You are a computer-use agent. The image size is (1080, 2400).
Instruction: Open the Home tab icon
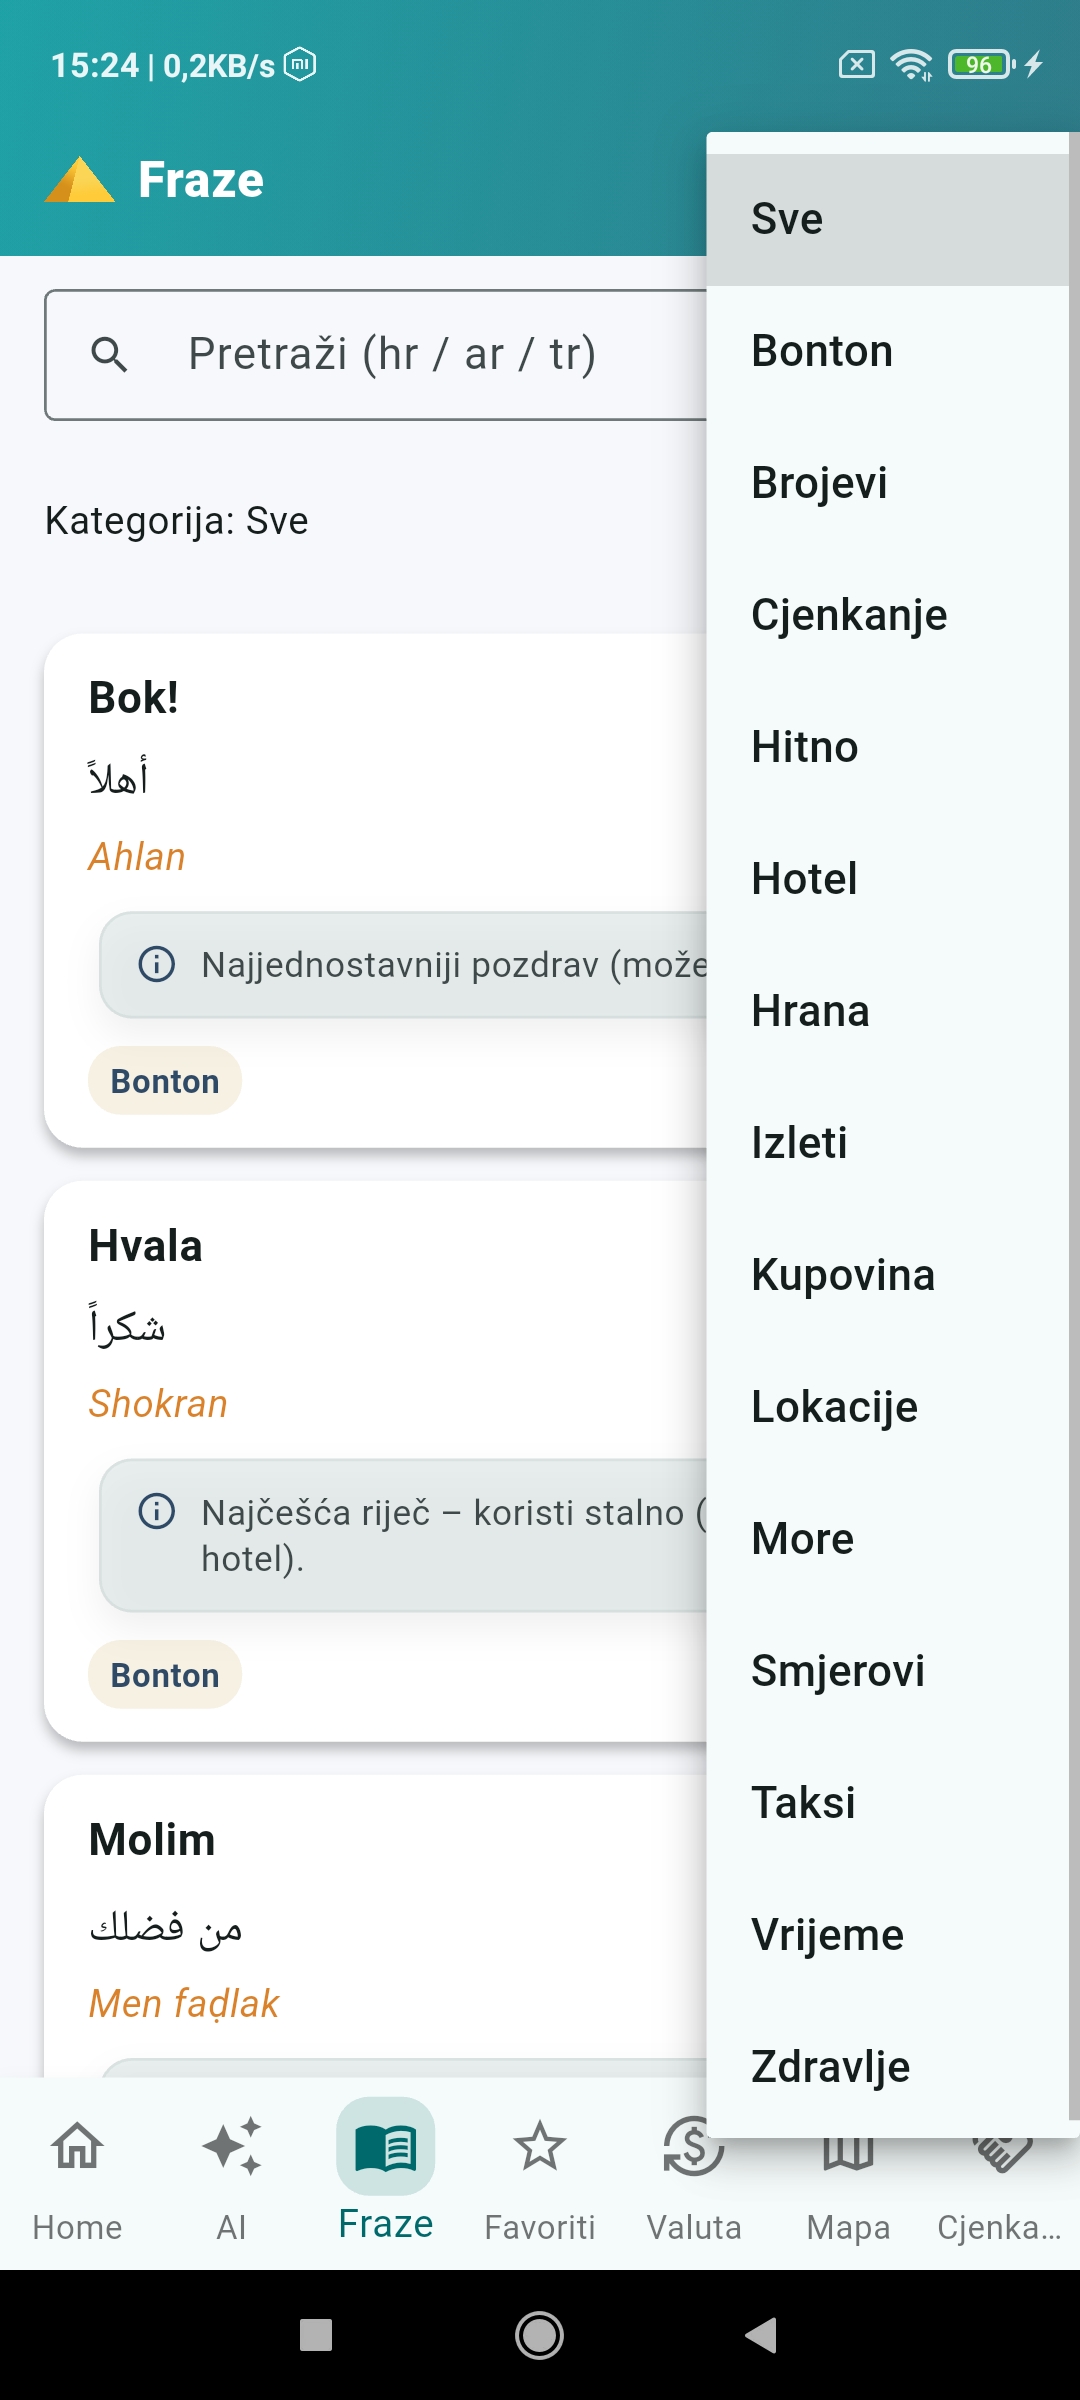point(77,2147)
